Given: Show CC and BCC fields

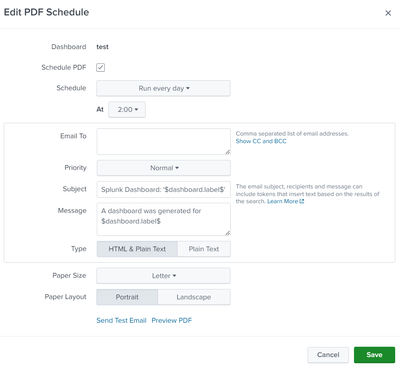Looking at the screenshot, I should click(x=261, y=141).
